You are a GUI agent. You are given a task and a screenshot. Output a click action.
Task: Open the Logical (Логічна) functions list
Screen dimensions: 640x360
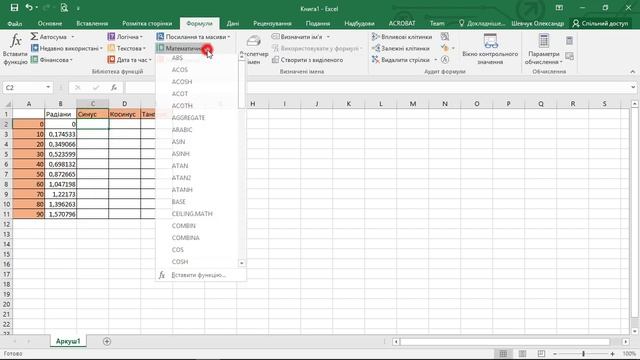[125, 37]
